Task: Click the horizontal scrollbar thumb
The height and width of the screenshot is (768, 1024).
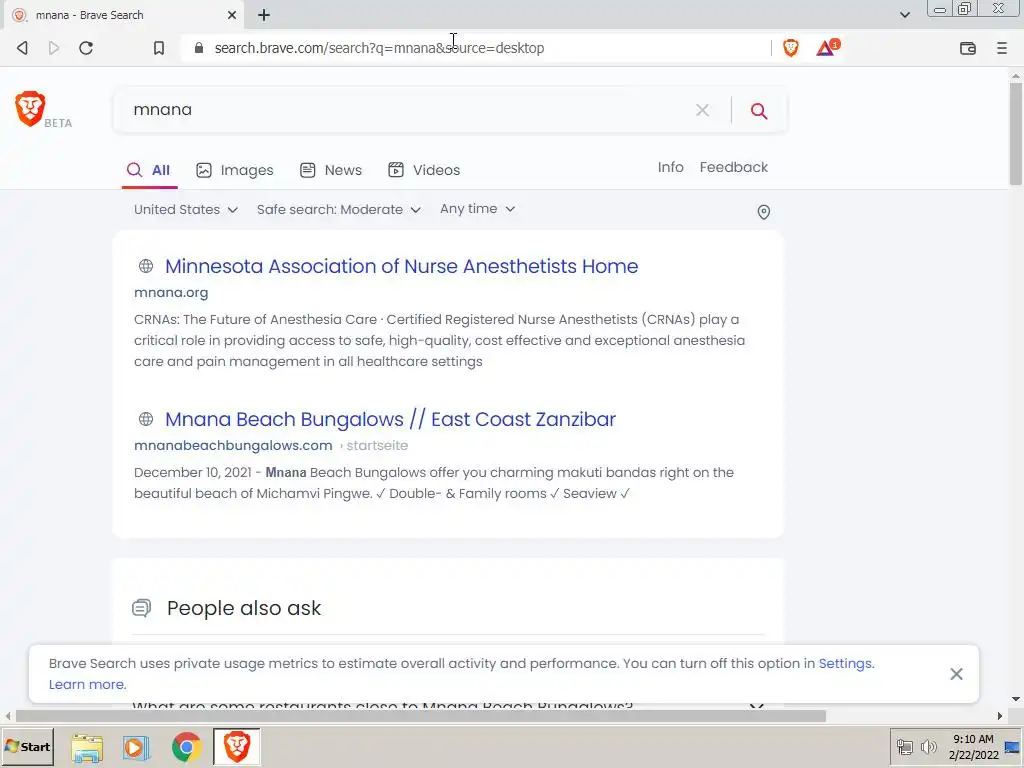Action: [421, 716]
